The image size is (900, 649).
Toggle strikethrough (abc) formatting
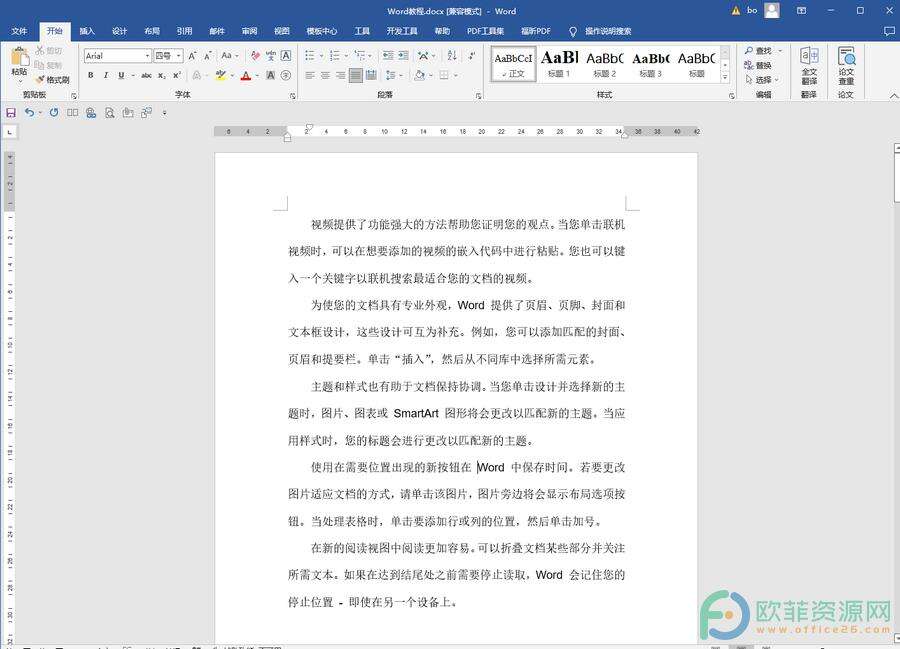coord(146,75)
